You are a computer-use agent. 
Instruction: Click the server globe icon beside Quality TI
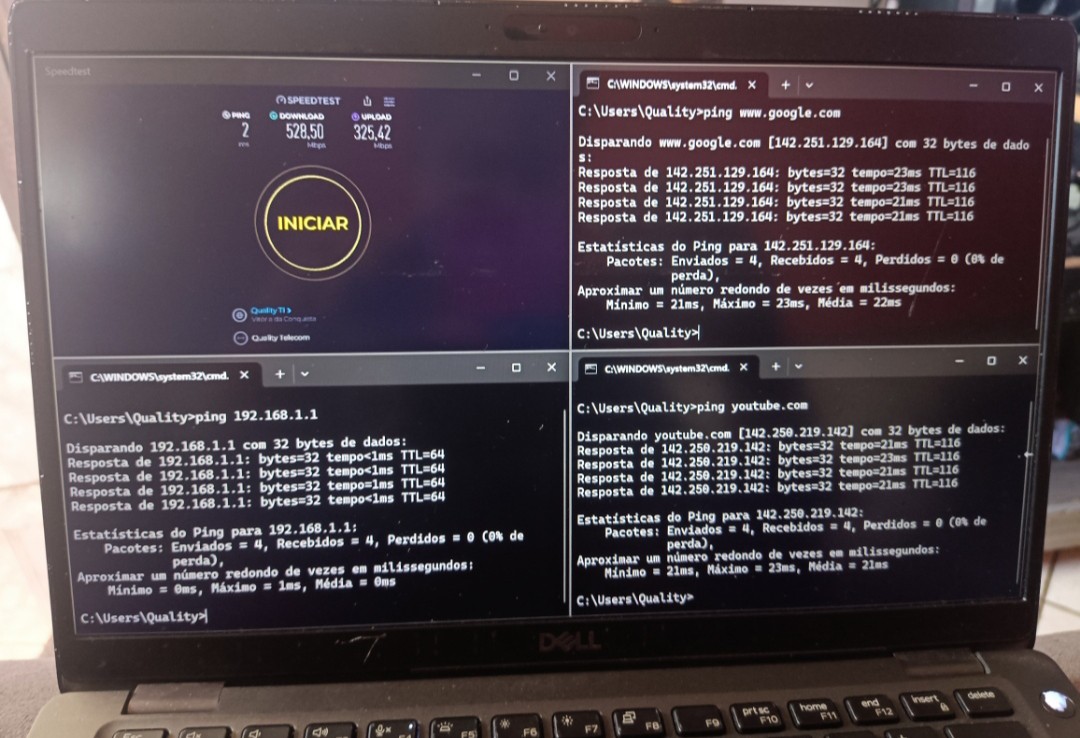(x=239, y=315)
